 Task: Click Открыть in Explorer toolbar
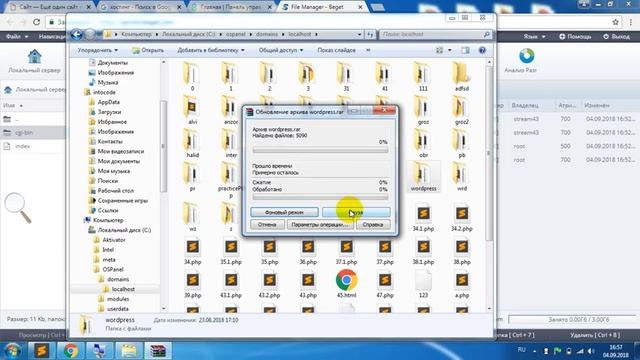click(148, 50)
